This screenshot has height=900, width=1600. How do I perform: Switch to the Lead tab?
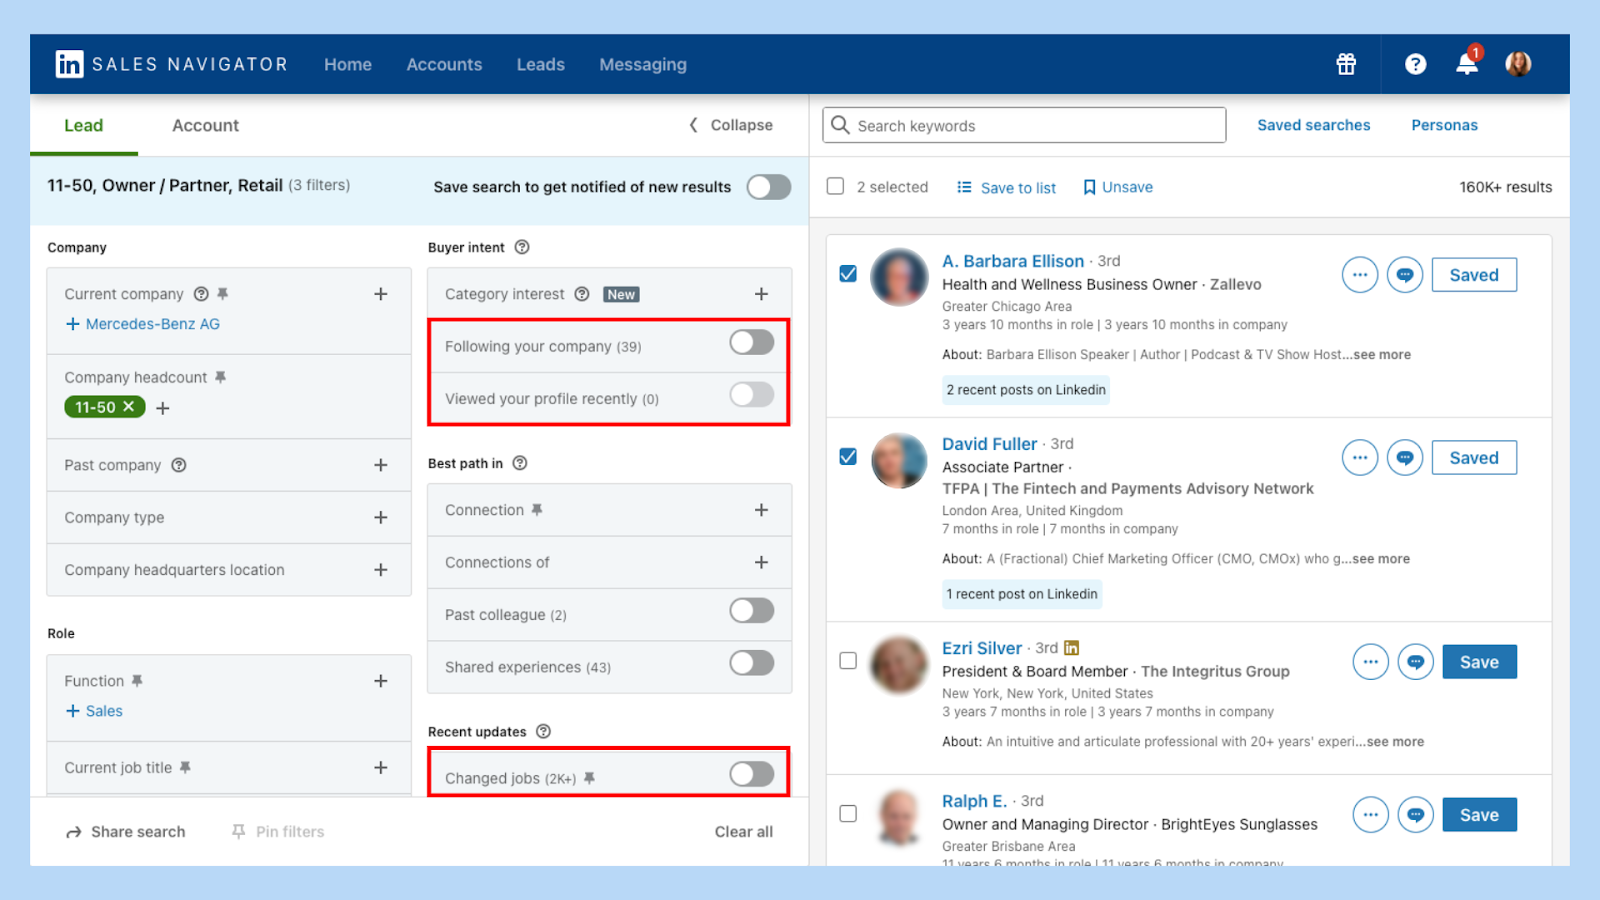84,125
